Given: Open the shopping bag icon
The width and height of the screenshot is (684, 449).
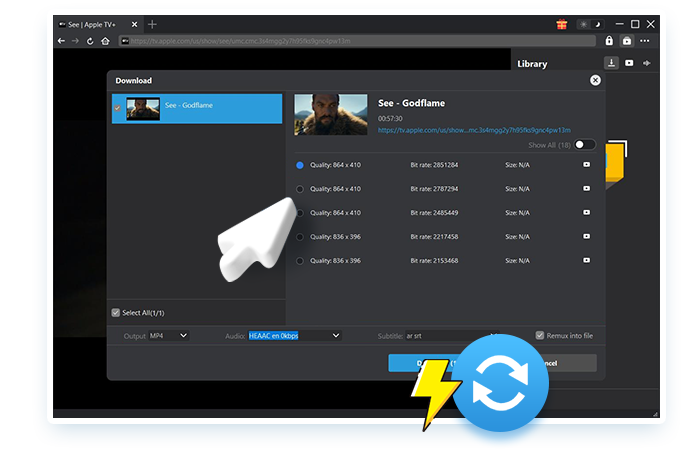Looking at the screenshot, I should tap(627, 41).
